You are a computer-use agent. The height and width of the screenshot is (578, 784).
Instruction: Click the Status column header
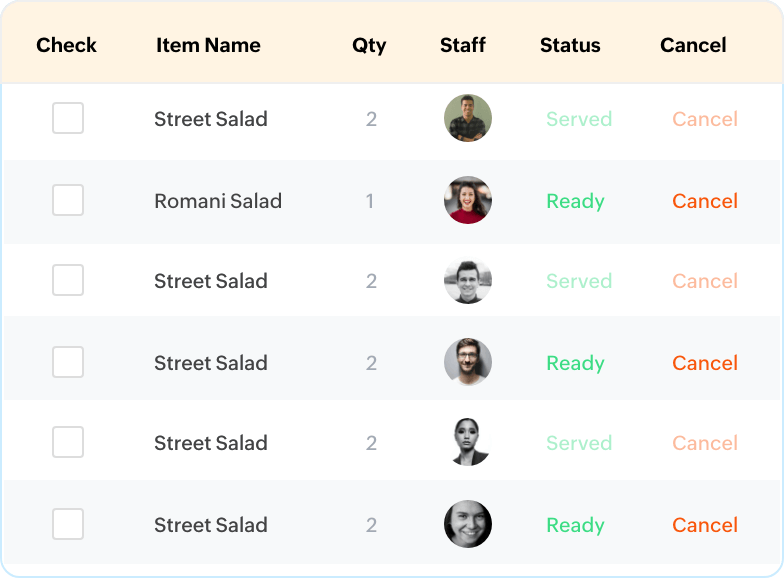(x=570, y=45)
